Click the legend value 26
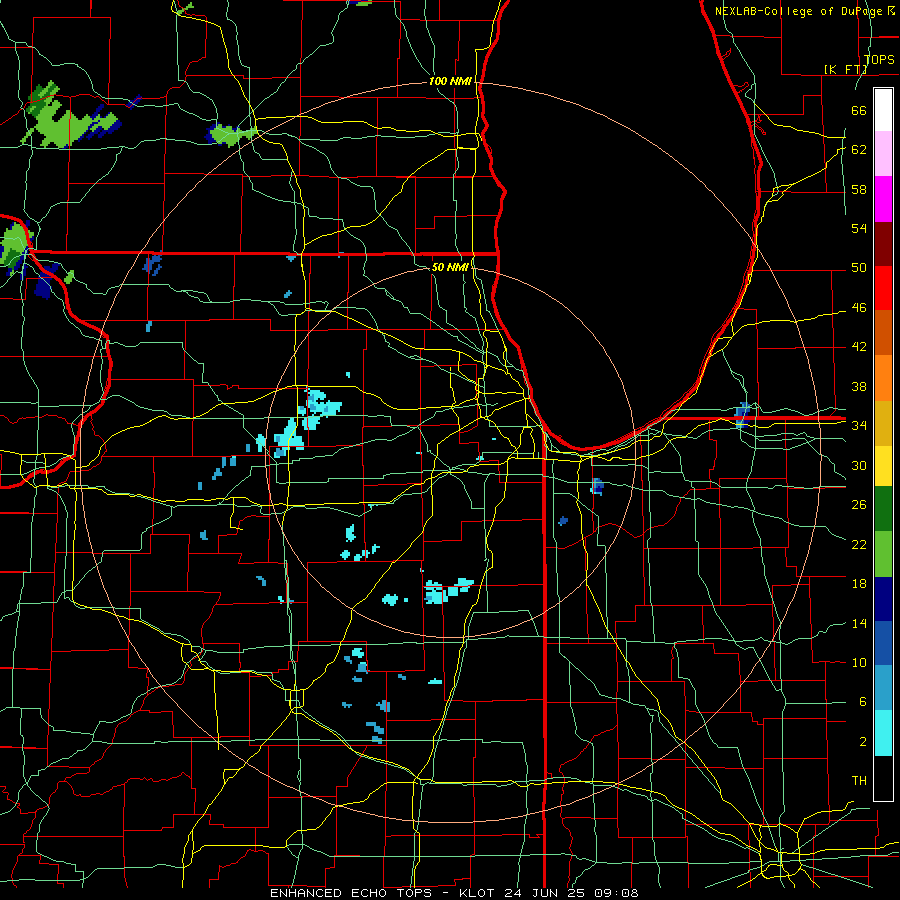This screenshot has height=900, width=900. tap(859, 505)
